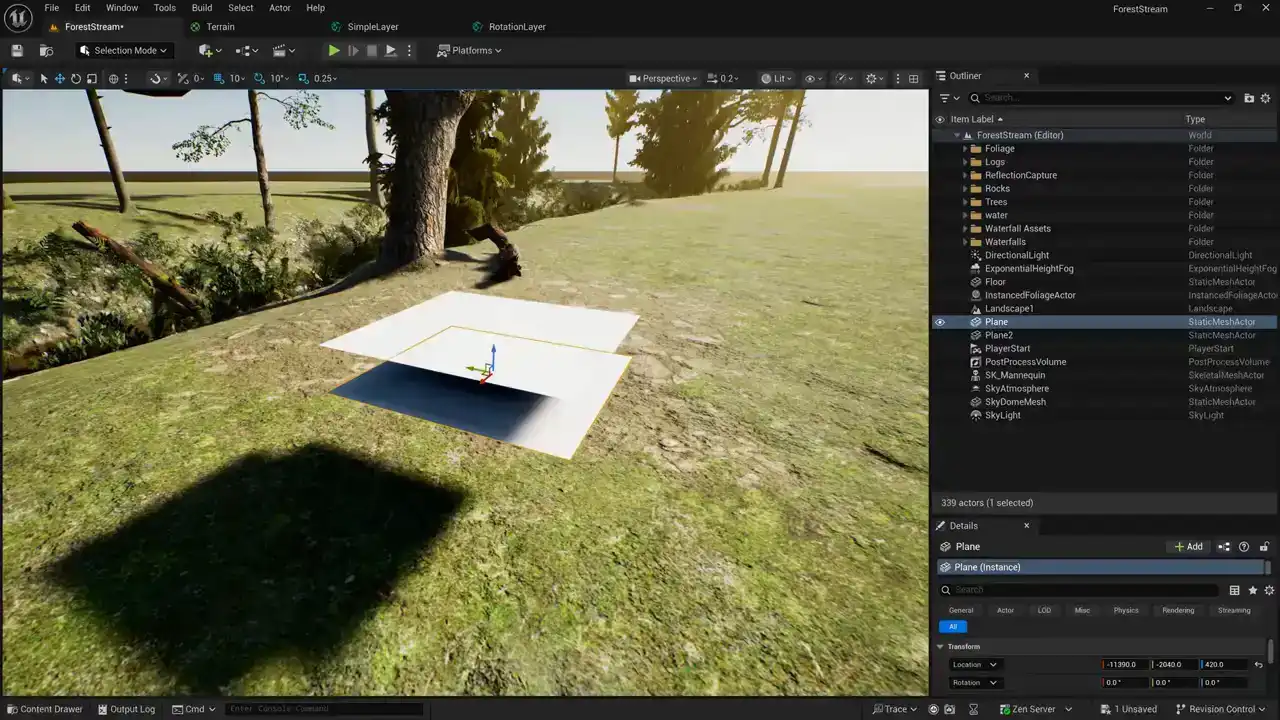Reset Location to default arrow

tap(1258, 665)
